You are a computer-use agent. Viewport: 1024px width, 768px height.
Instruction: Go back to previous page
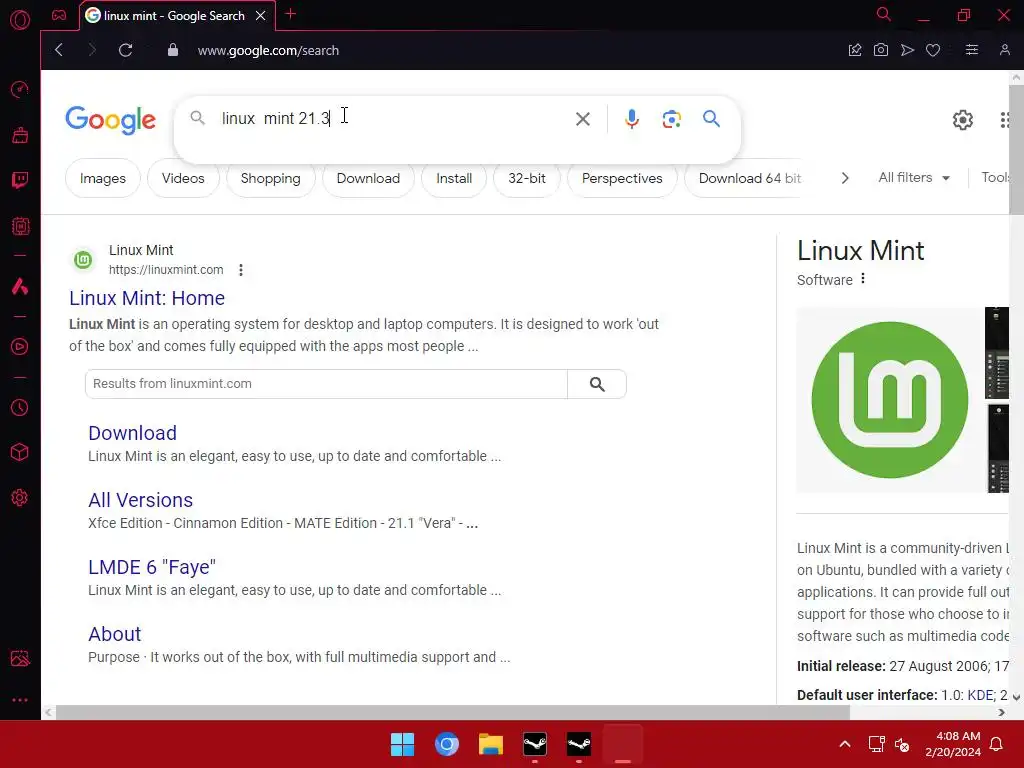pyautogui.click(x=59, y=50)
